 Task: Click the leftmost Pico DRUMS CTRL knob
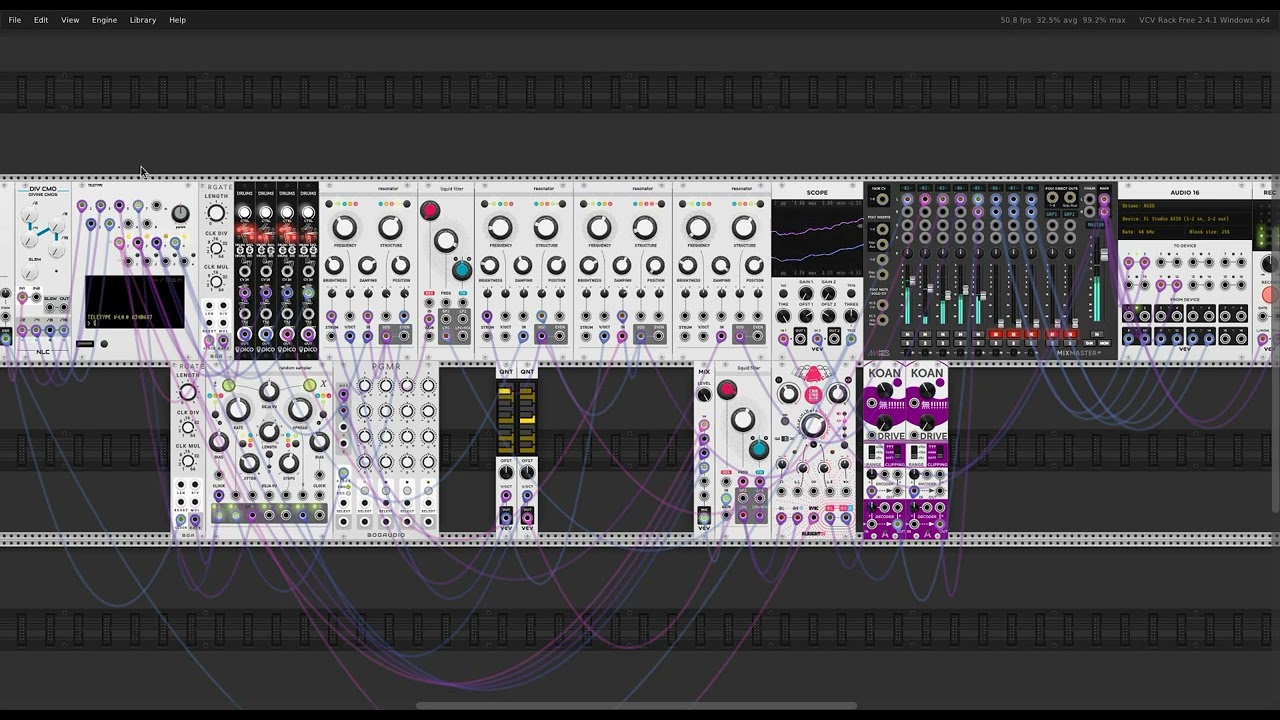point(244,213)
